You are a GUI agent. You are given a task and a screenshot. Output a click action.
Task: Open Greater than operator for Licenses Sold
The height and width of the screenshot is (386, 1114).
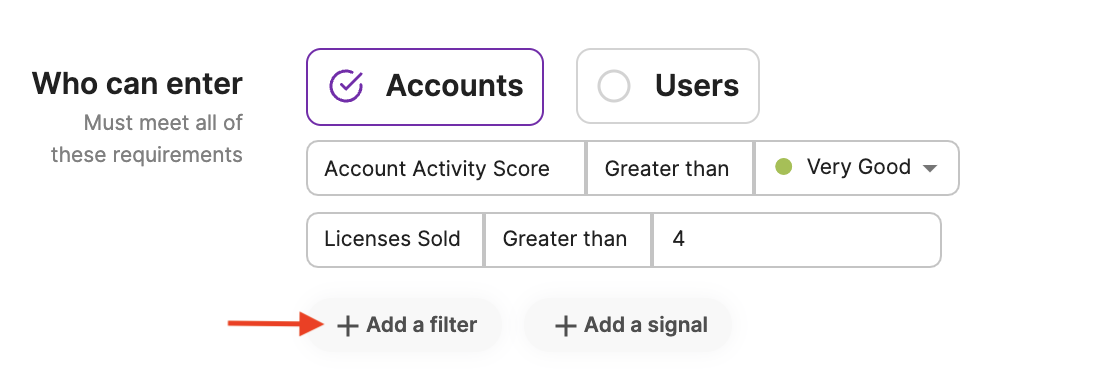point(567,239)
